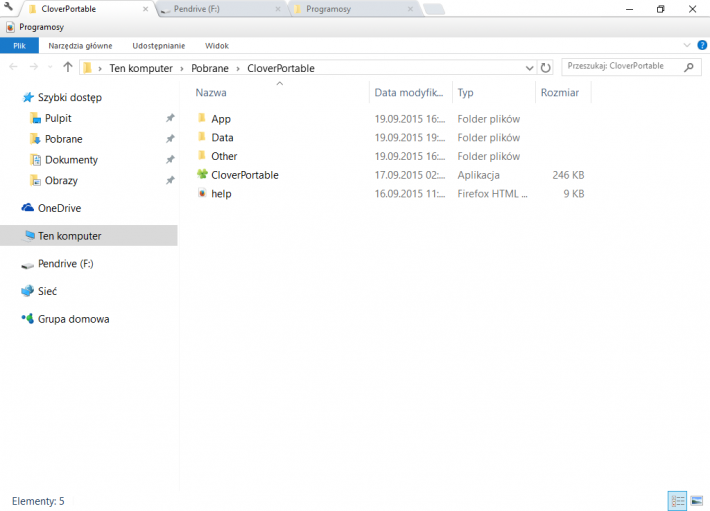This screenshot has height=511, width=710.
Task: Select the Data folder icon
Action: [202, 137]
